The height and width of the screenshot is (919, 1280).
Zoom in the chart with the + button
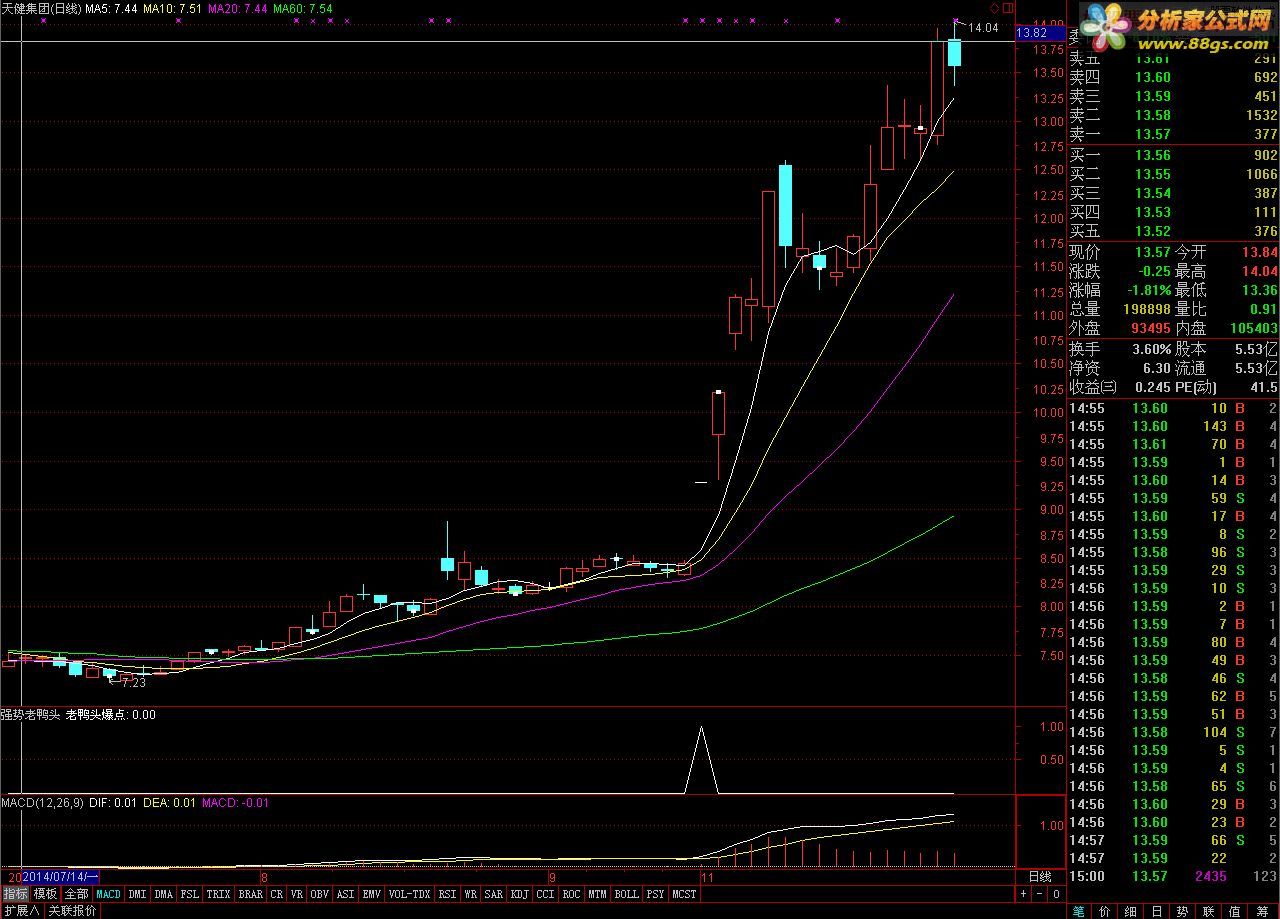click(1023, 893)
